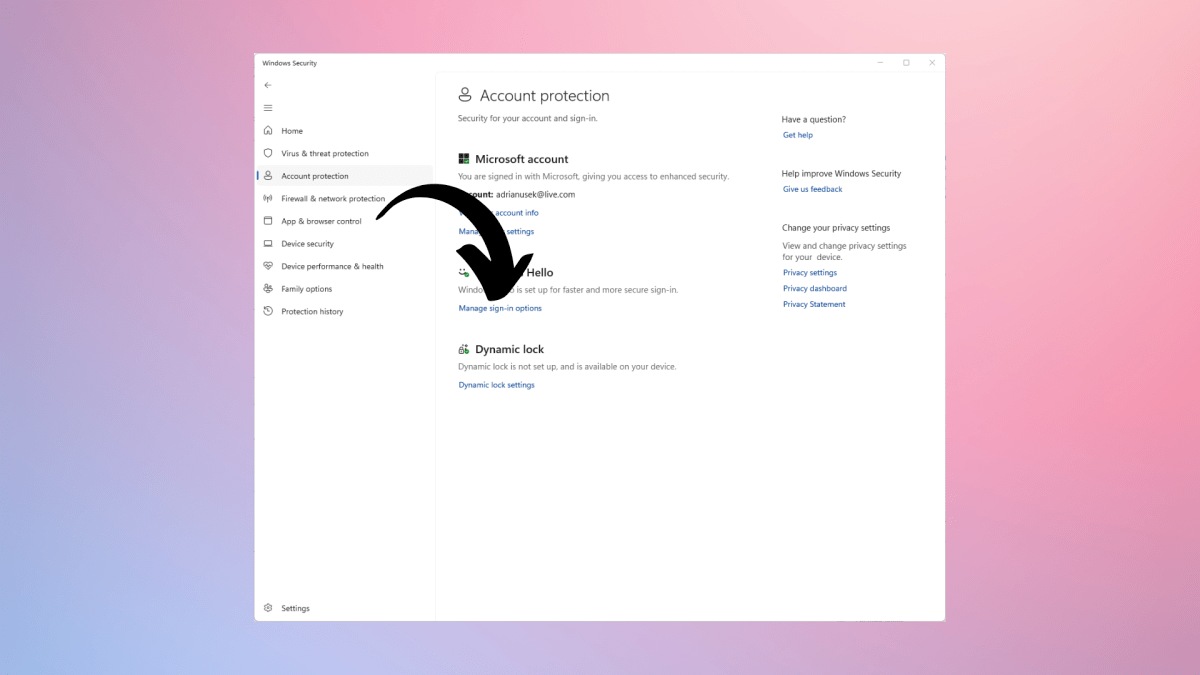Screen dimensions: 1200x675
Task: Click 'Security for your account and sign-in.' text
Action: (527, 118)
